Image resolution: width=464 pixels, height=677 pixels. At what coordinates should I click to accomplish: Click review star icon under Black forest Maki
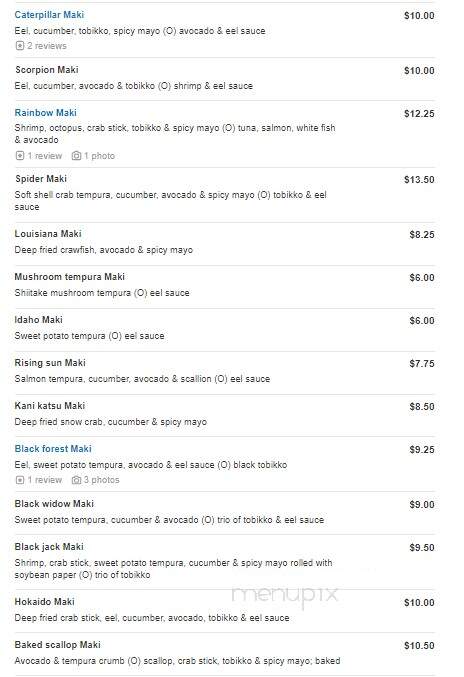coord(19,480)
